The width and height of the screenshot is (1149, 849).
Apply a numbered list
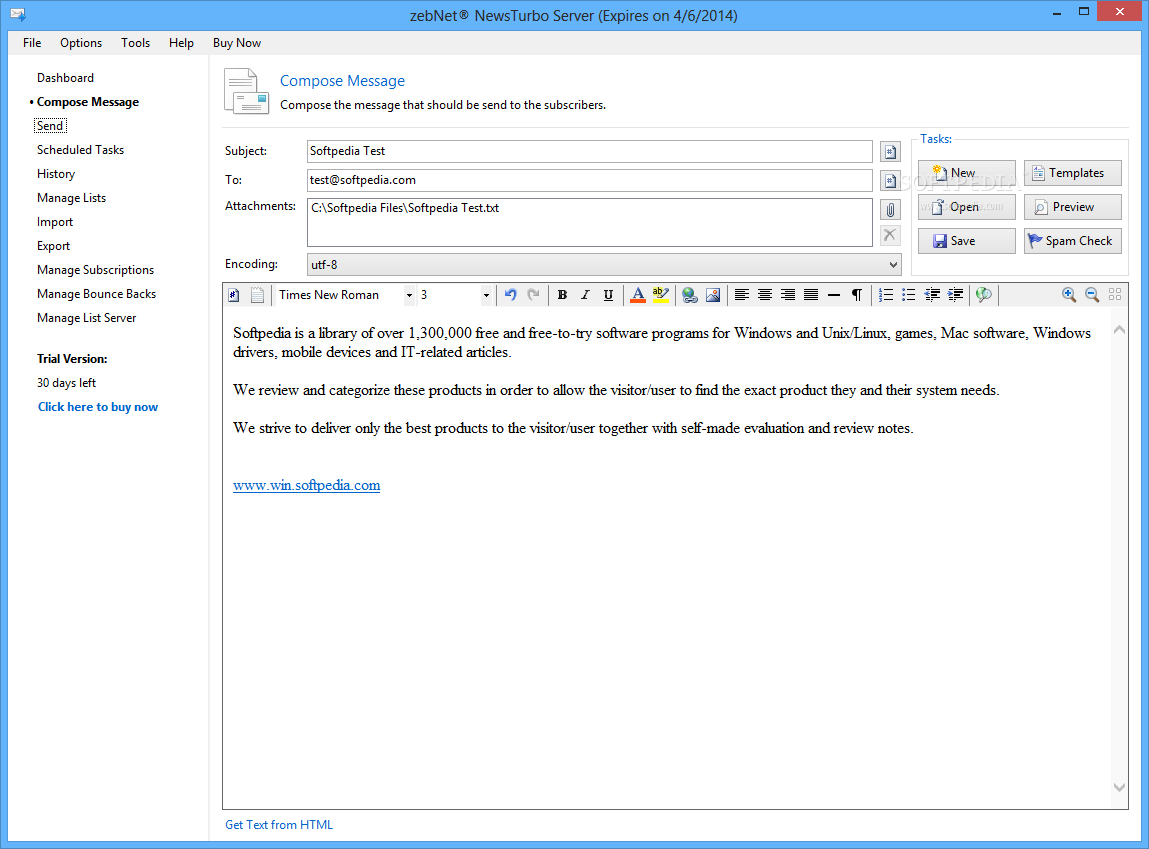pos(886,295)
